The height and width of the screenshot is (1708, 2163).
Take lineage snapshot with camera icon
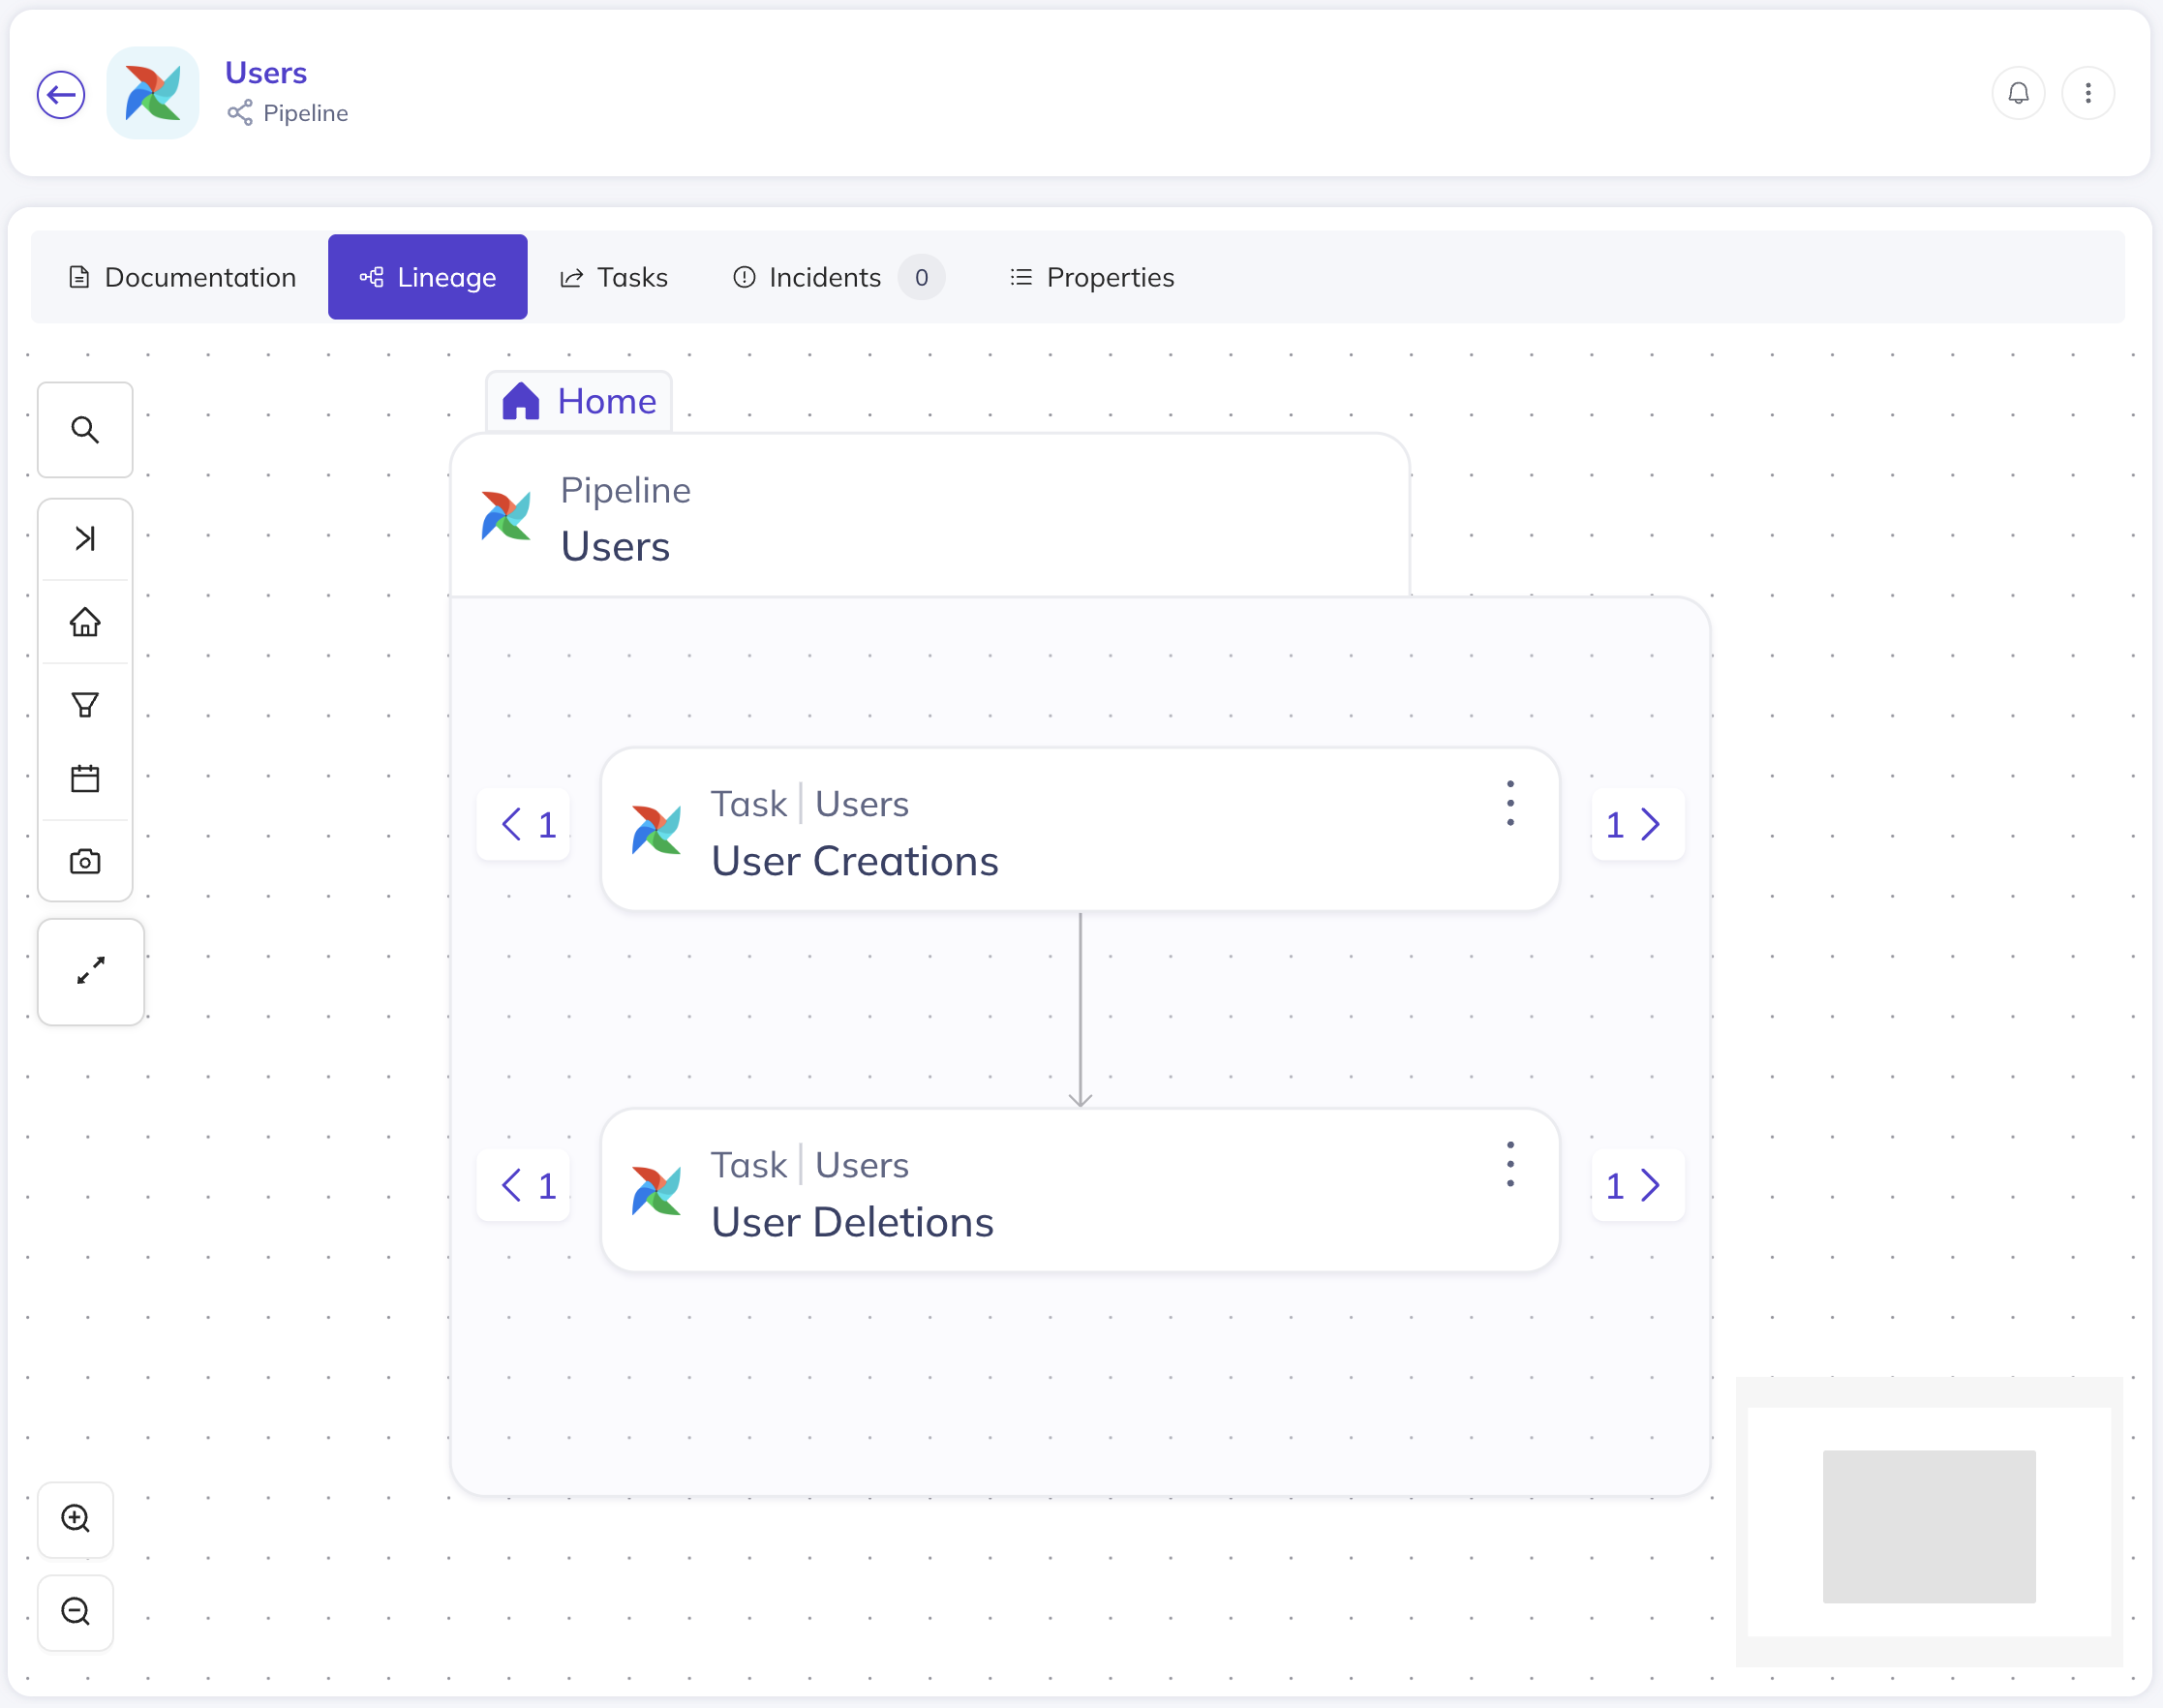pos(85,861)
